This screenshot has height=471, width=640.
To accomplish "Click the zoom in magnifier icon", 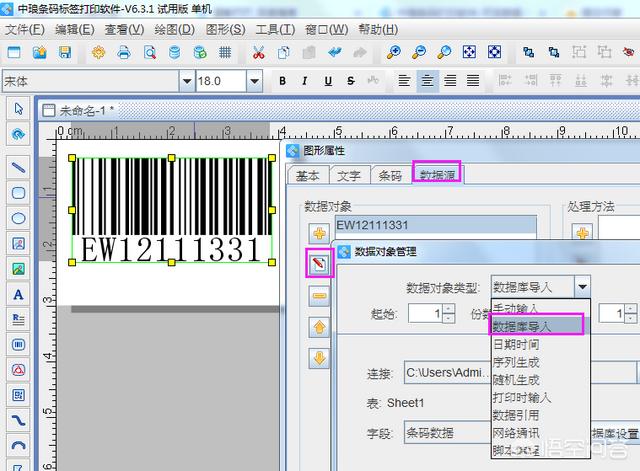I will [x=393, y=52].
